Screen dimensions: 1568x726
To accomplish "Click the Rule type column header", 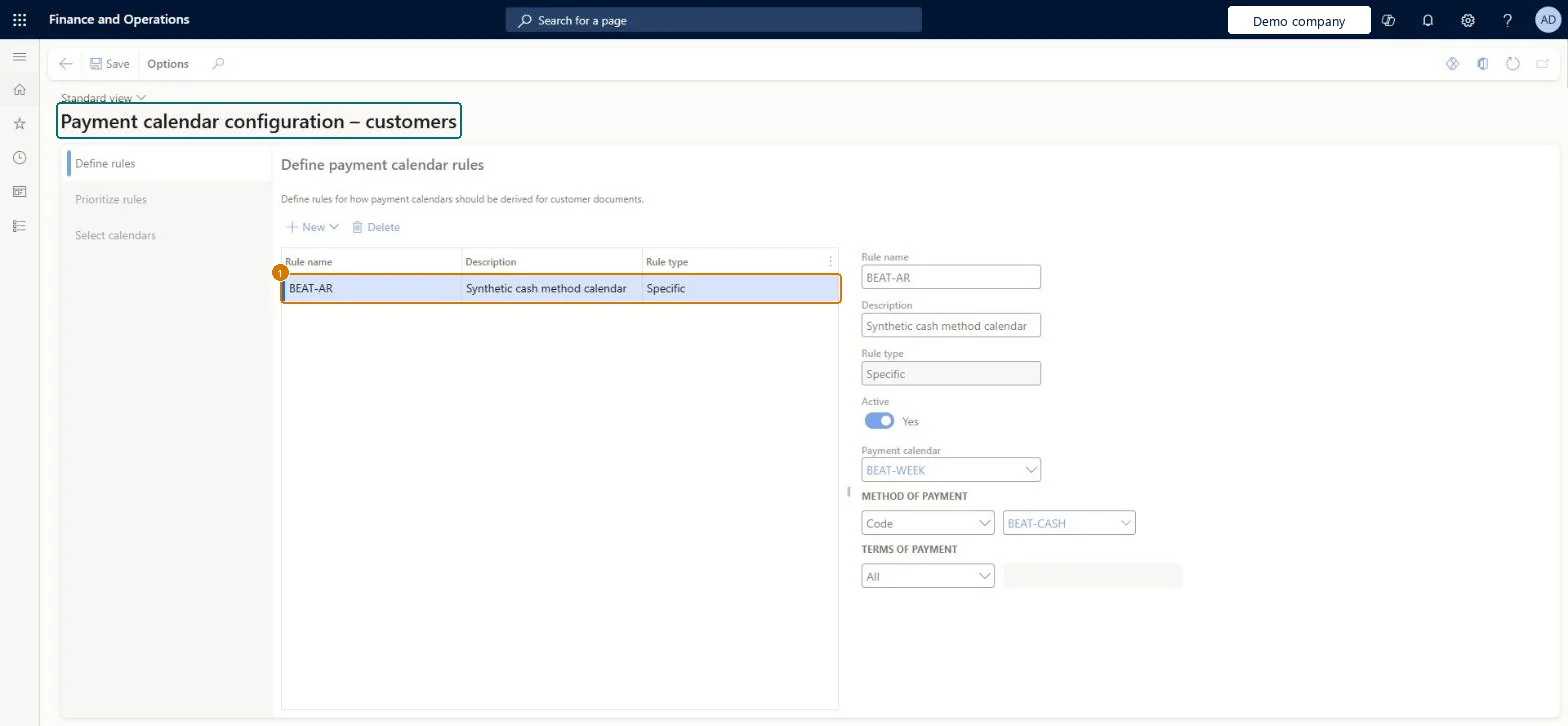I will pos(733,261).
